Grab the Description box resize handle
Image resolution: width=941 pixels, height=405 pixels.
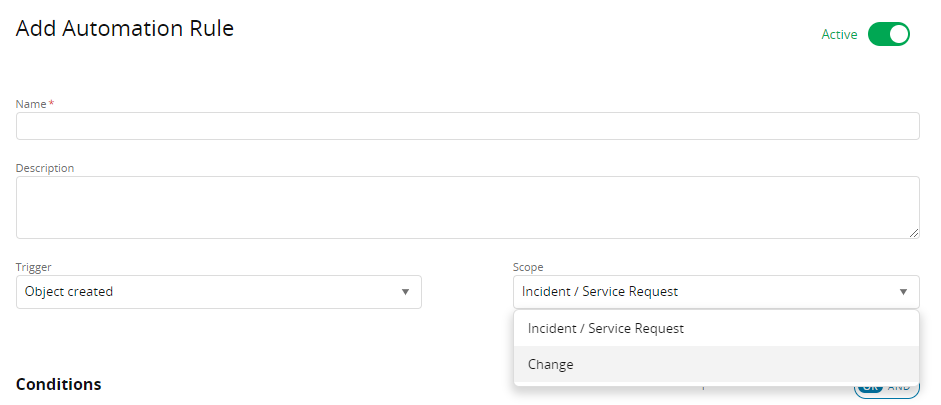tap(914, 233)
